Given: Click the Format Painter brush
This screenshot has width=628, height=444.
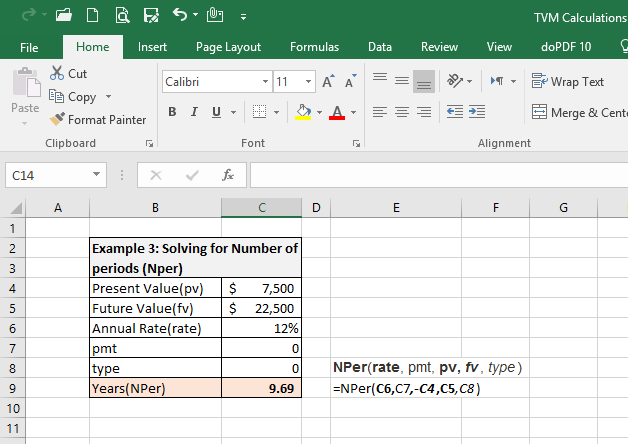Looking at the screenshot, I should point(97,119).
